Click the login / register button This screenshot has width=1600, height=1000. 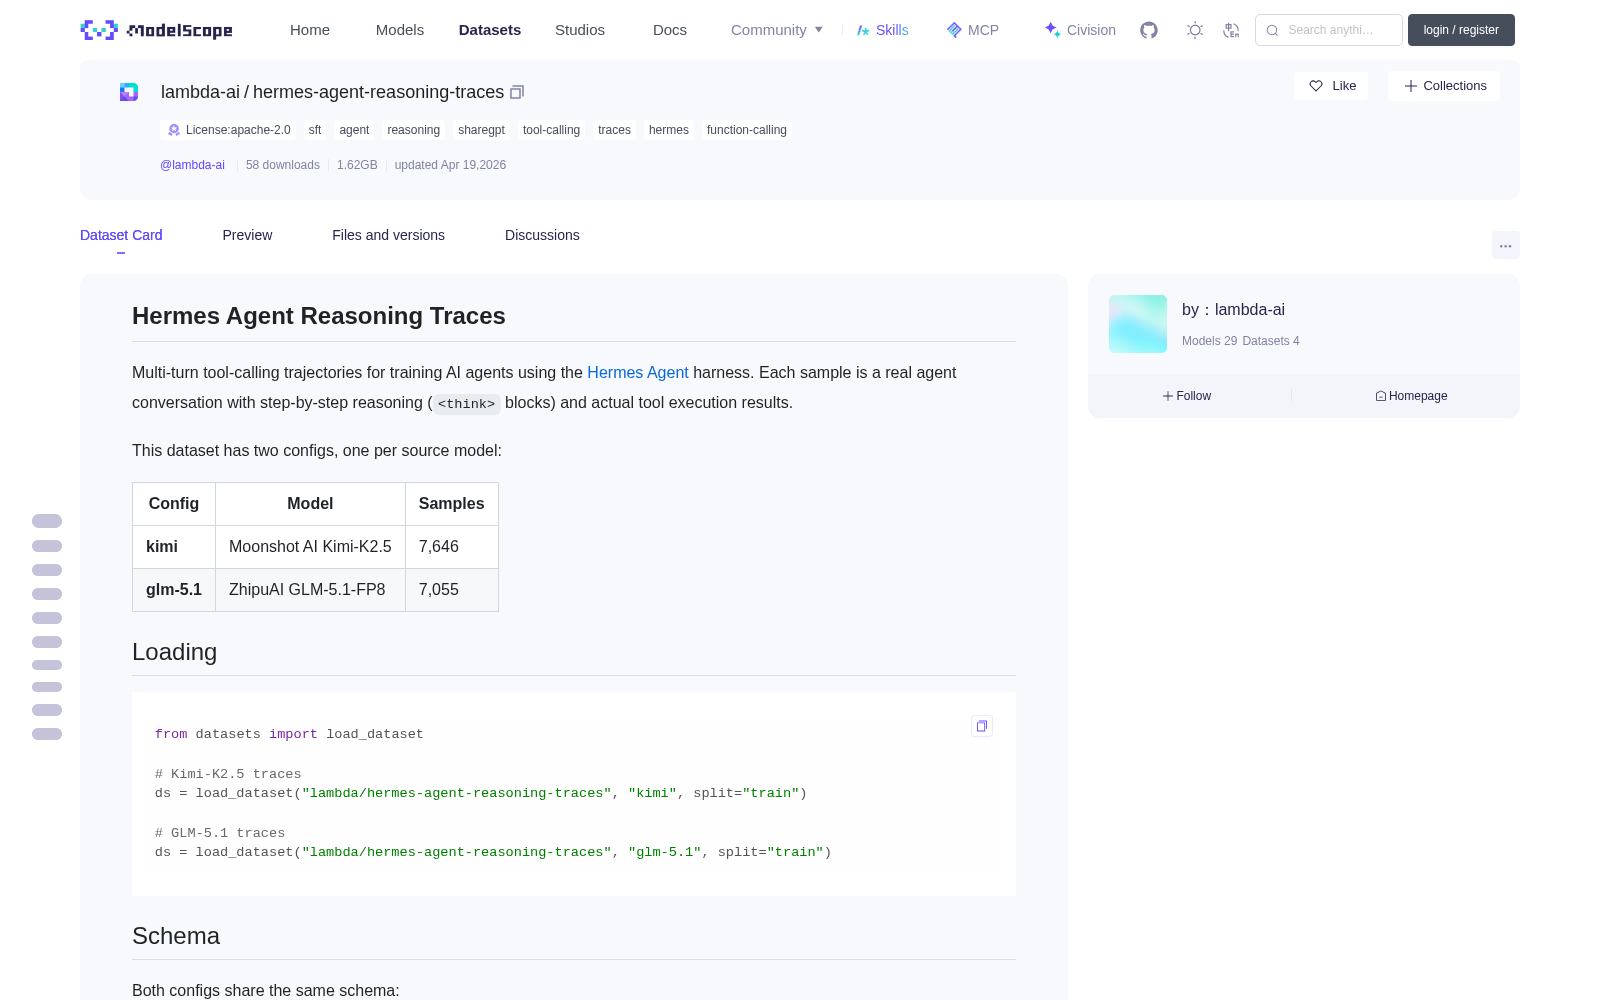point(1461,30)
